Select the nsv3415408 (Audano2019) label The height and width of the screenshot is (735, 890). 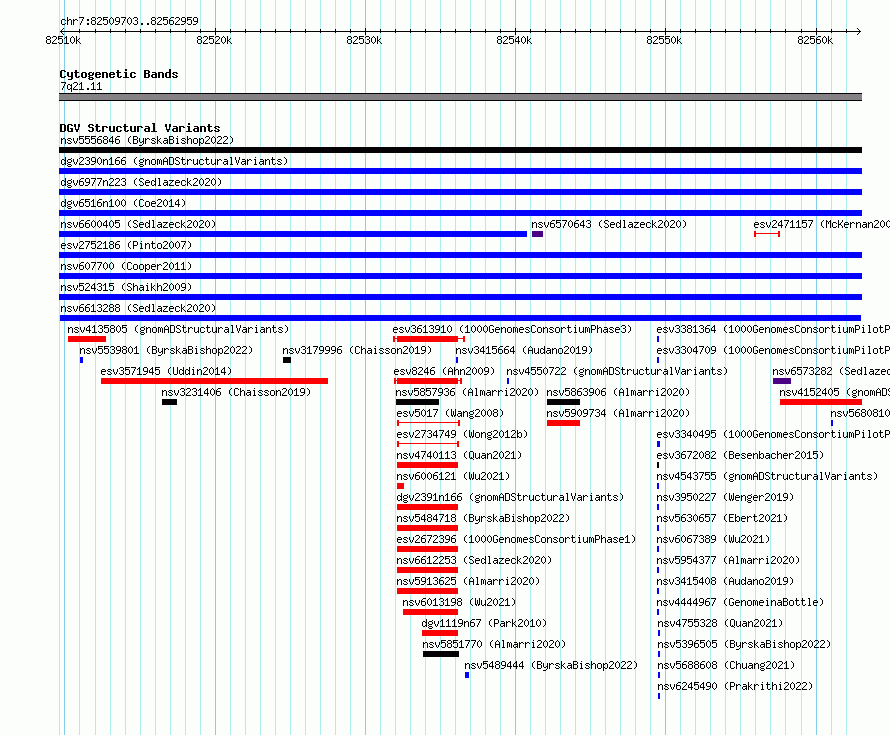coord(725,581)
